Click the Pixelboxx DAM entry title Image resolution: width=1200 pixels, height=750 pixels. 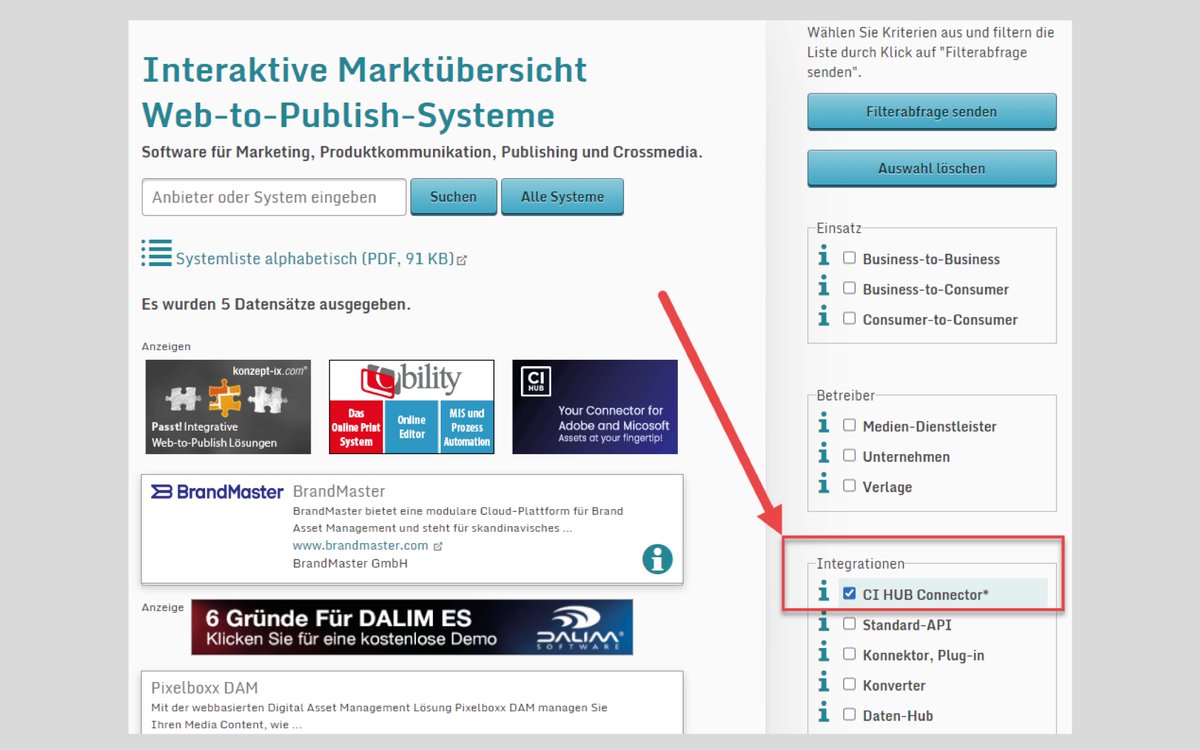(204, 688)
